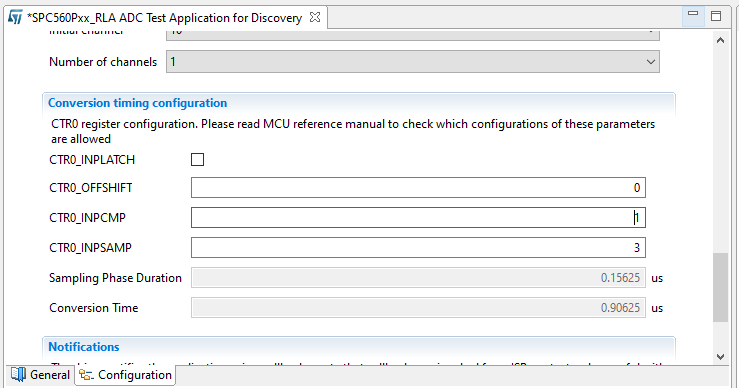Open the Number of channels dropdown
739x388 pixels.
[412, 62]
